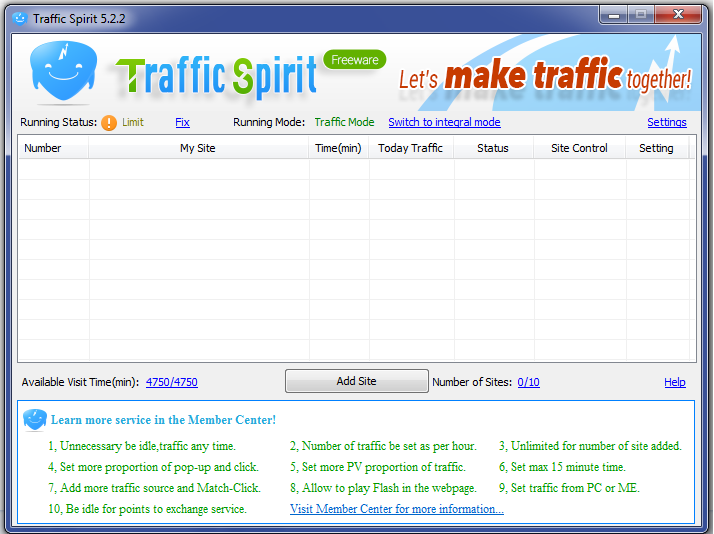Open the Fix link
This screenshot has width=714, height=534.
pos(182,122)
